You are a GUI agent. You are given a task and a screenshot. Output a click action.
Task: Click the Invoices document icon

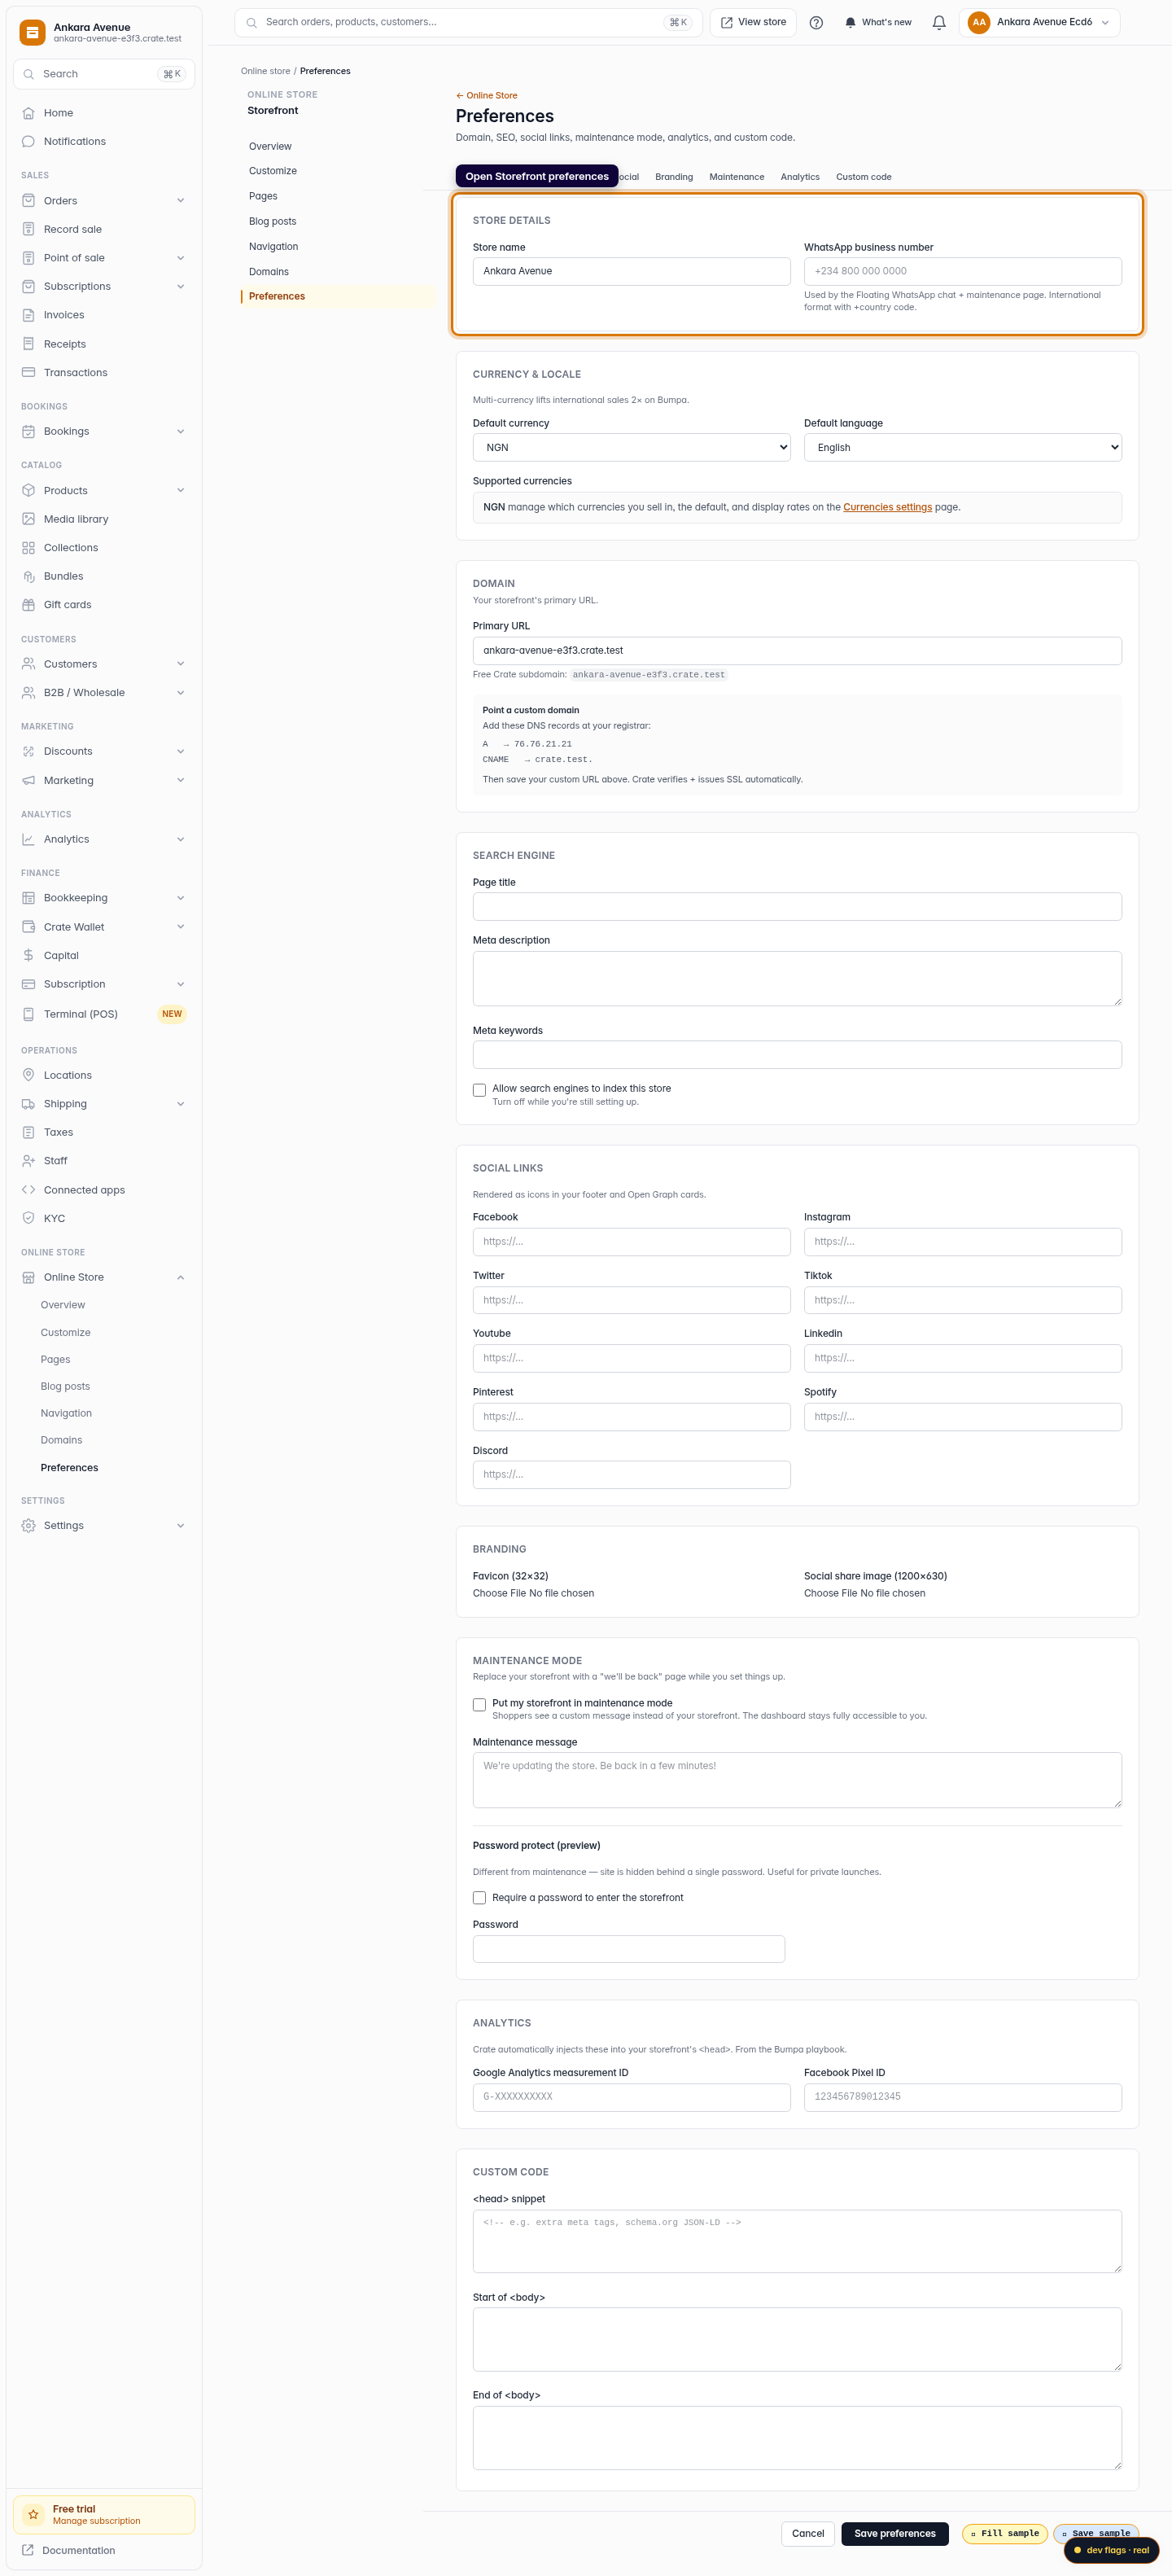(x=28, y=315)
